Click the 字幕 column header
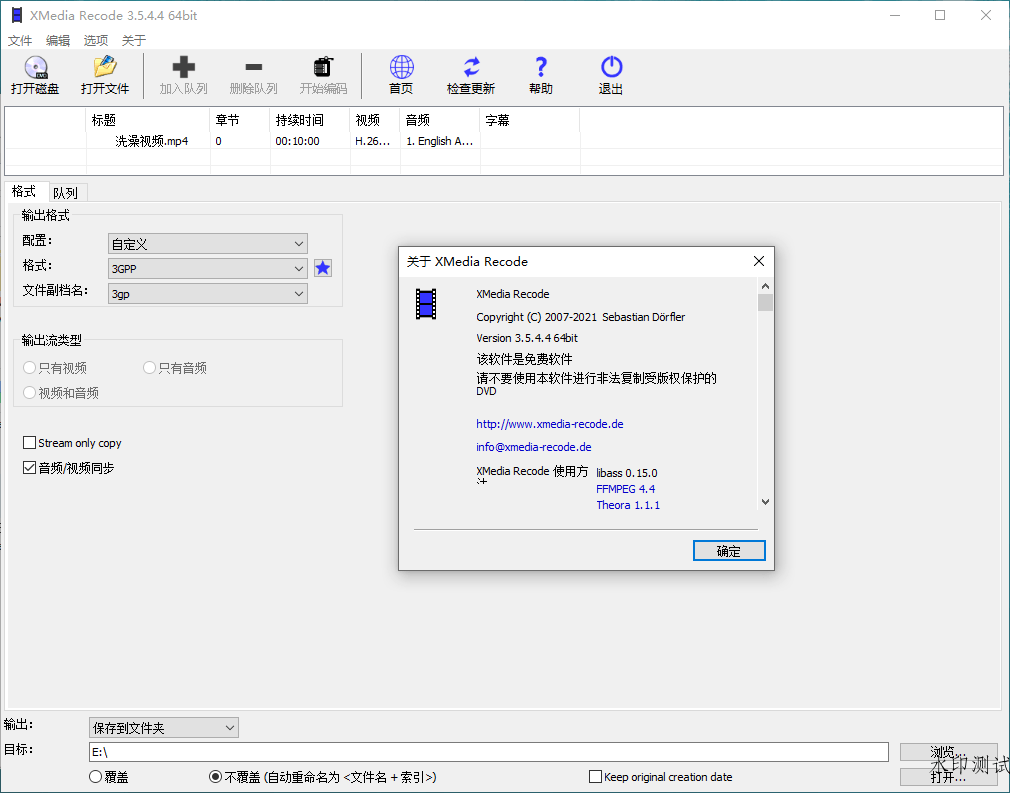 [529, 120]
